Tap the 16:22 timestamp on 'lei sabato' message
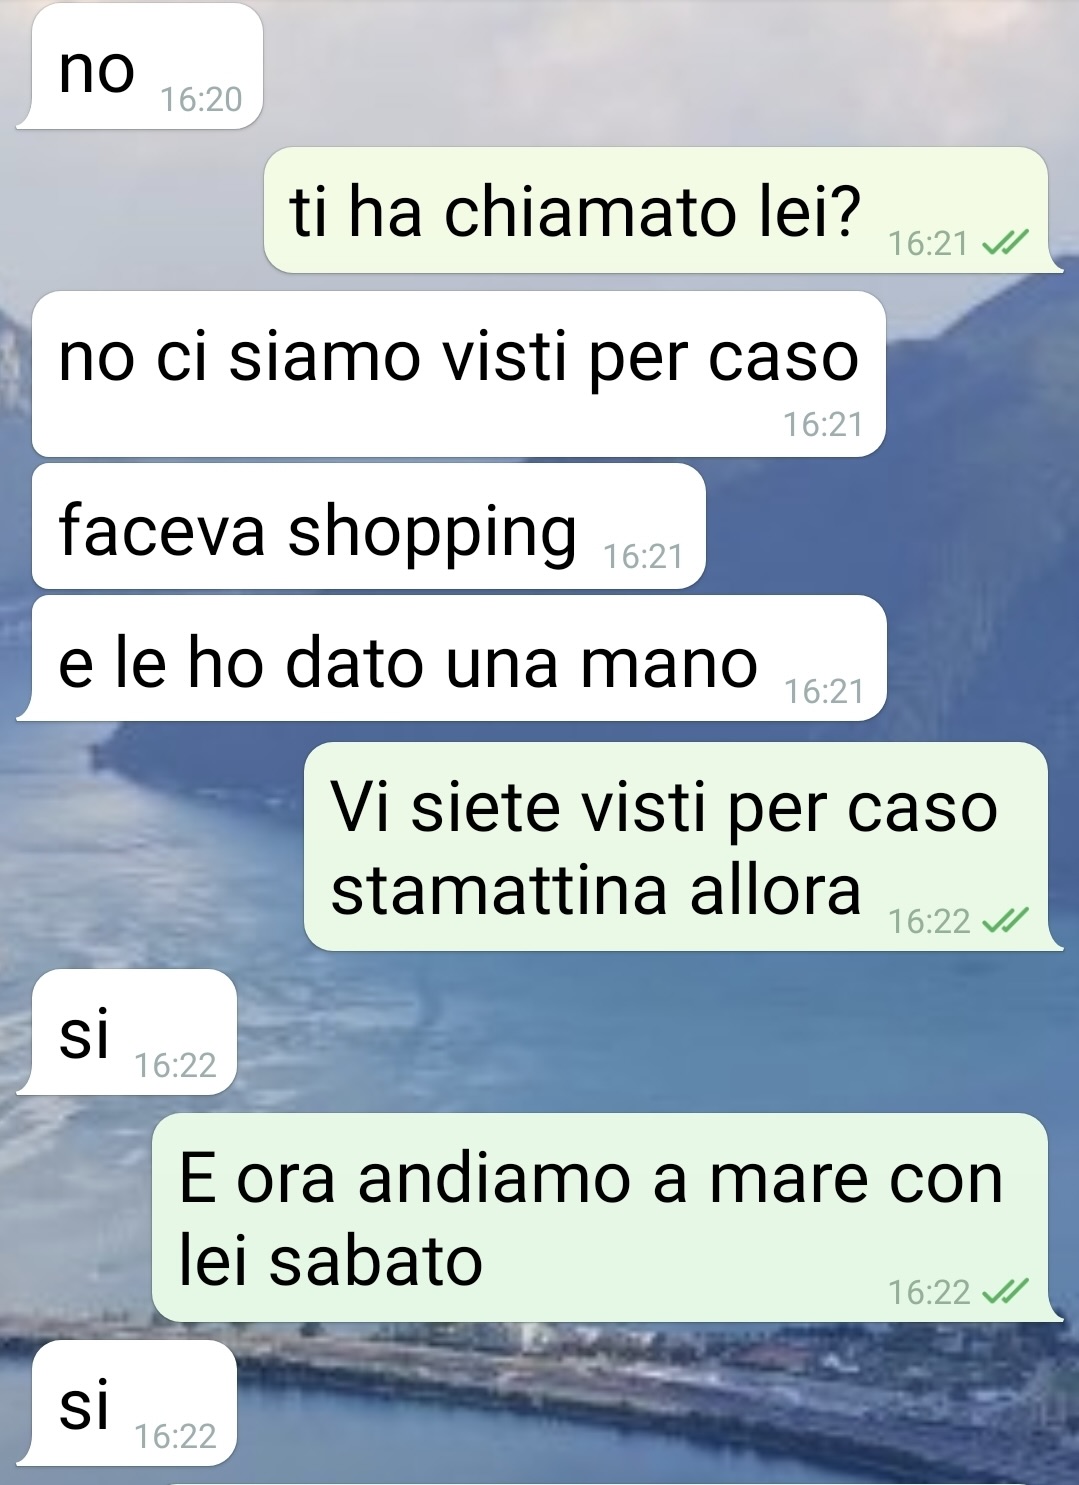1079x1485 pixels. click(x=929, y=1293)
